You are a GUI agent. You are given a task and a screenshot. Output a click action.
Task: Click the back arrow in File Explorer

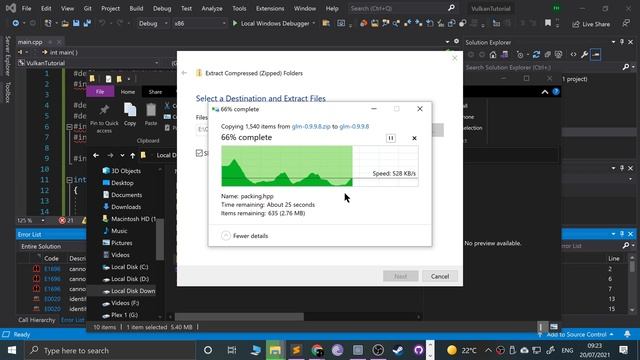coord(96,156)
